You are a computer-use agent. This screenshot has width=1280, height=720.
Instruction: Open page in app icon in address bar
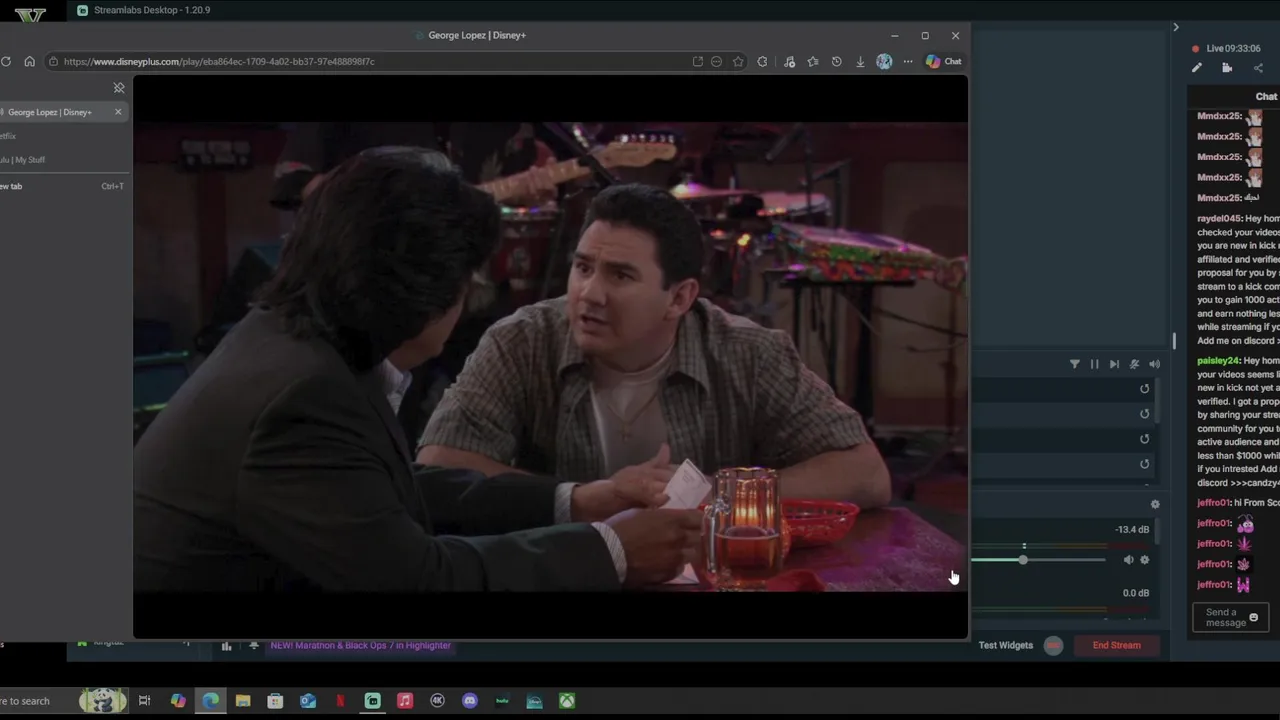[x=697, y=62]
